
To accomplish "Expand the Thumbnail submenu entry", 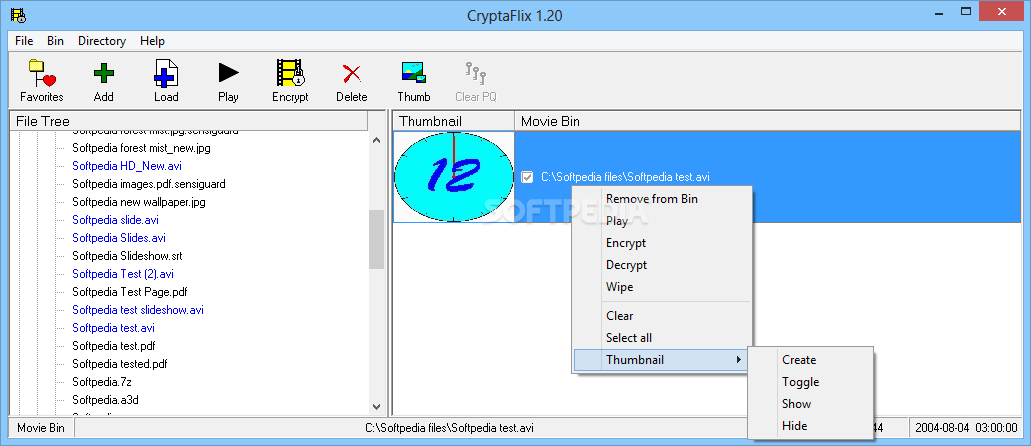I will tap(661, 360).
